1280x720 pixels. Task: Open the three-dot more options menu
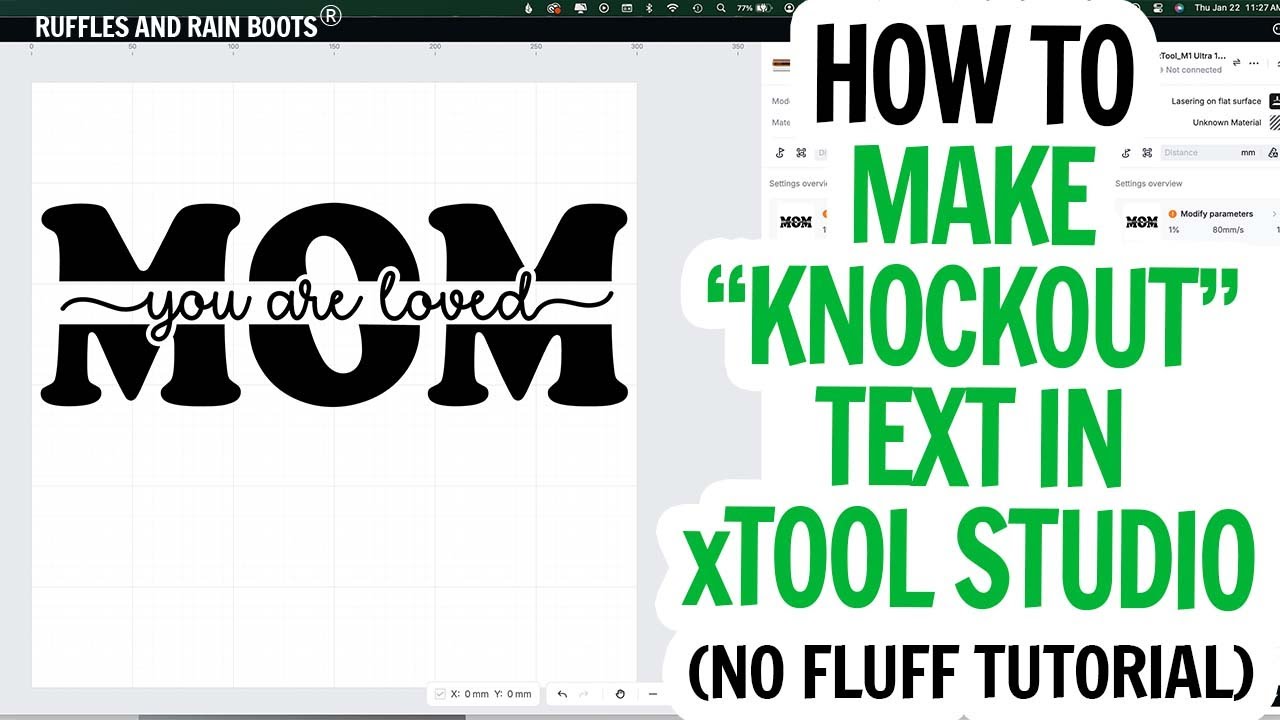[x=1254, y=62]
